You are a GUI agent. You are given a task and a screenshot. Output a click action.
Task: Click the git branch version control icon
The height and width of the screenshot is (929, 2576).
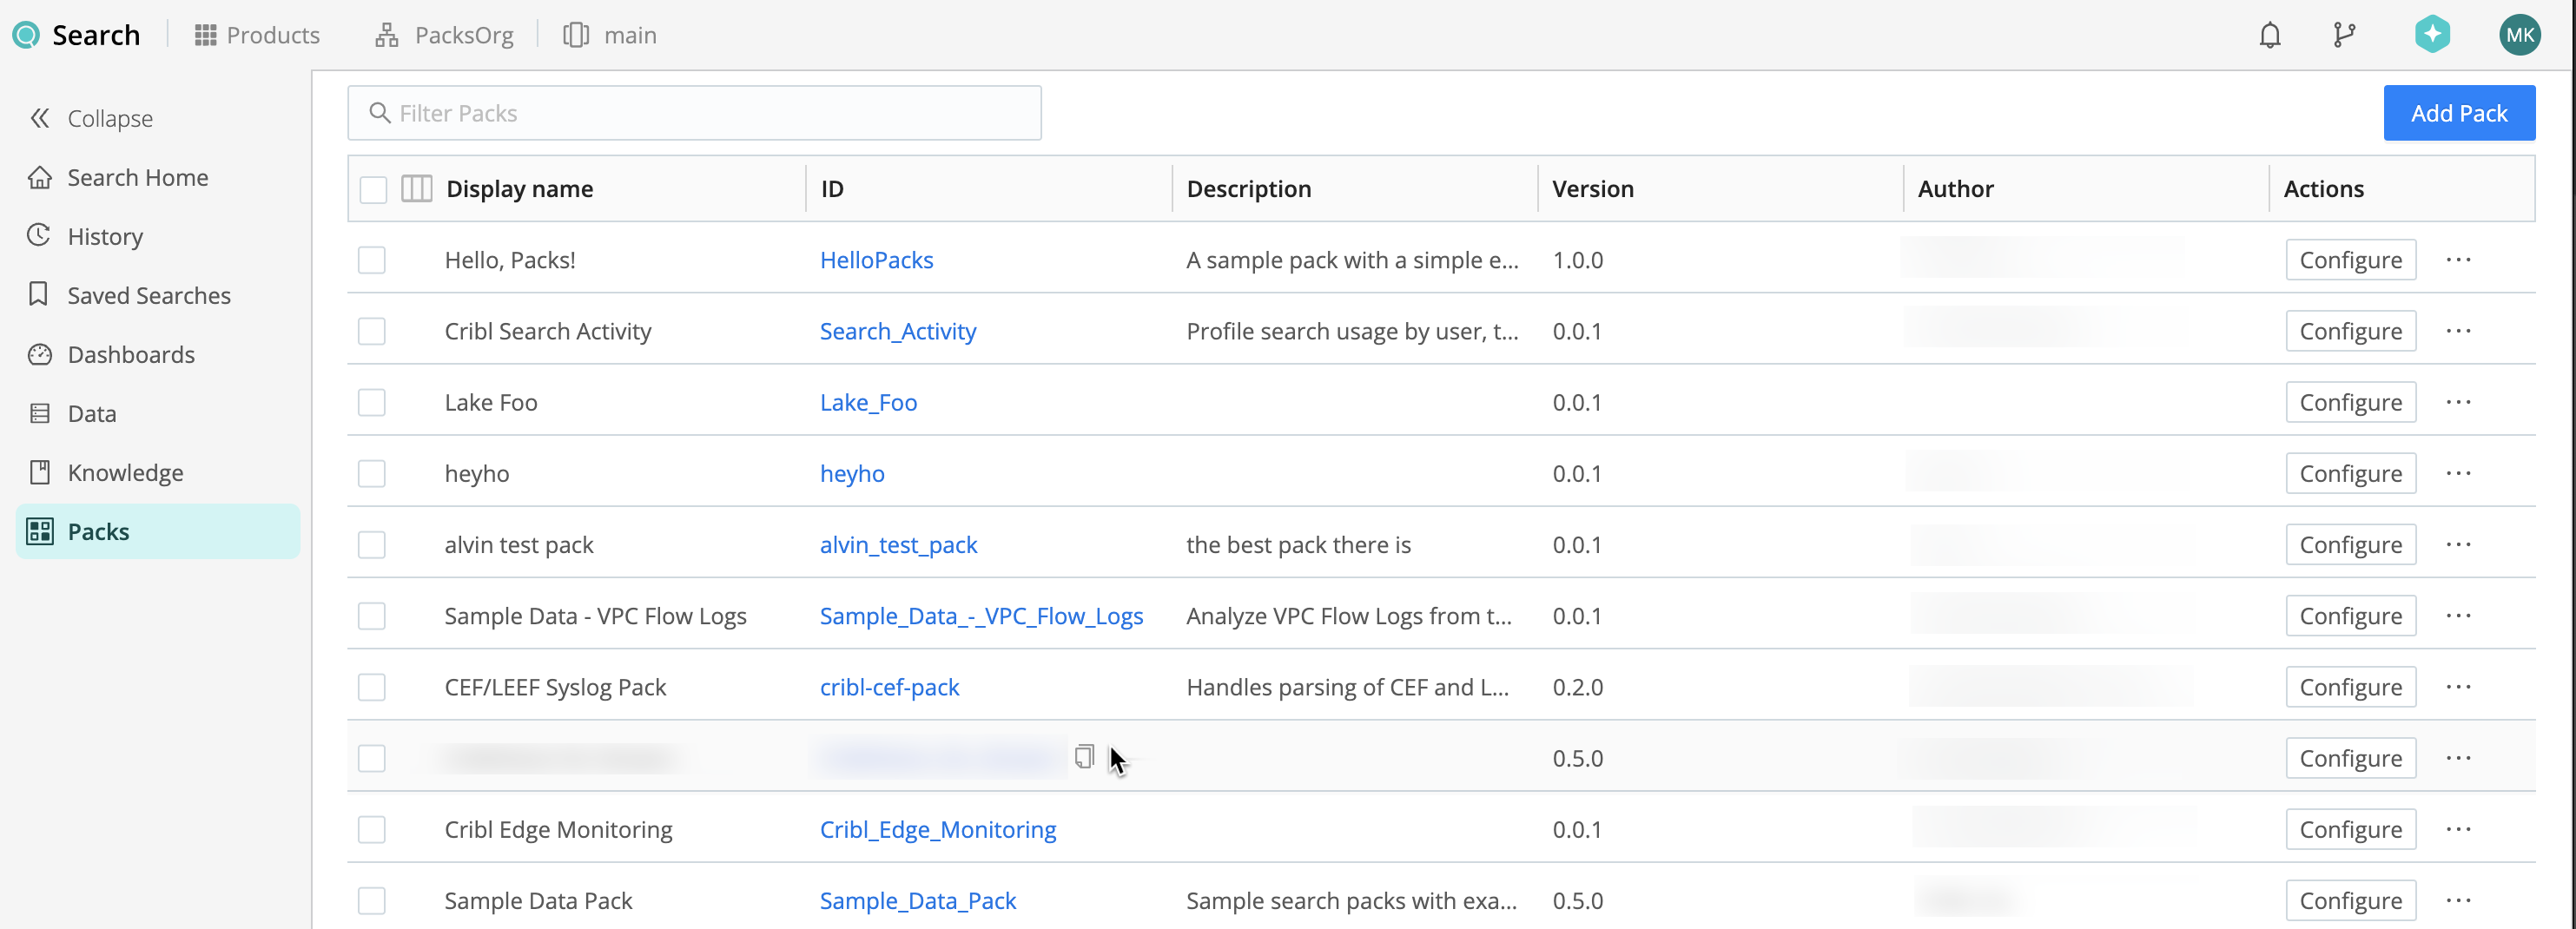[x=2344, y=35]
